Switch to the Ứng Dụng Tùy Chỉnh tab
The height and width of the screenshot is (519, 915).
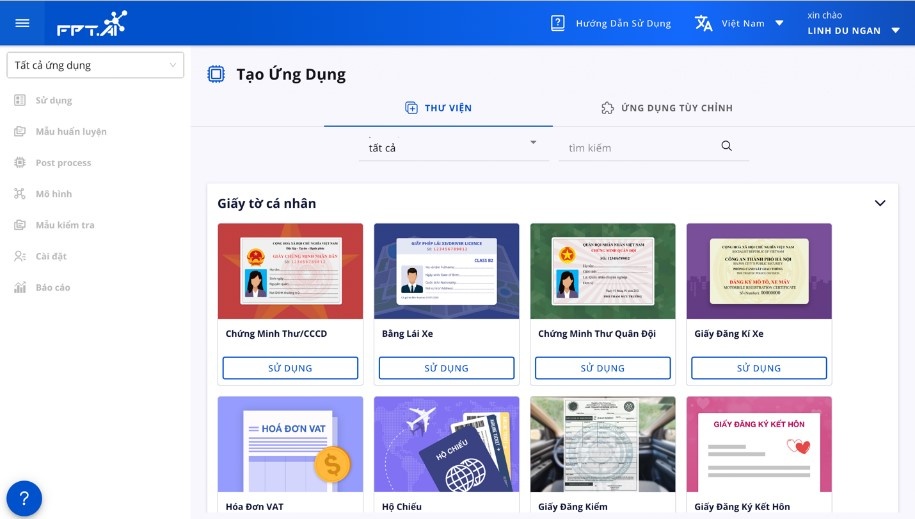pyautogui.click(x=667, y=108)
